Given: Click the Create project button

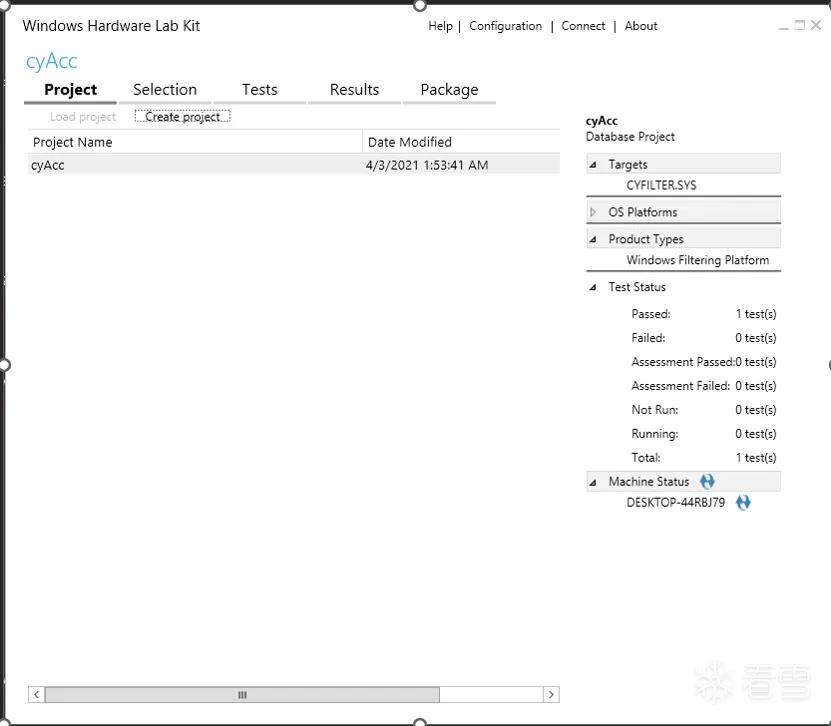Looking at the screenshot, I should (182, 117).
